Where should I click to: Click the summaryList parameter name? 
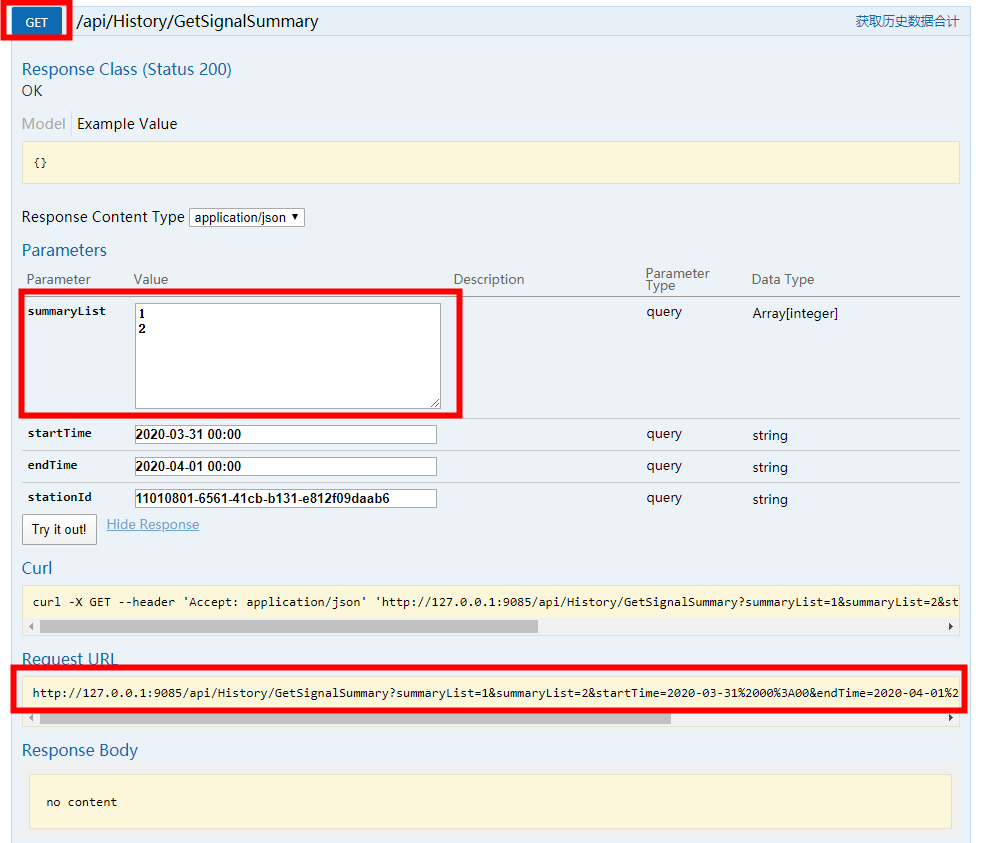pyautogui.click(x=66, y=311)
